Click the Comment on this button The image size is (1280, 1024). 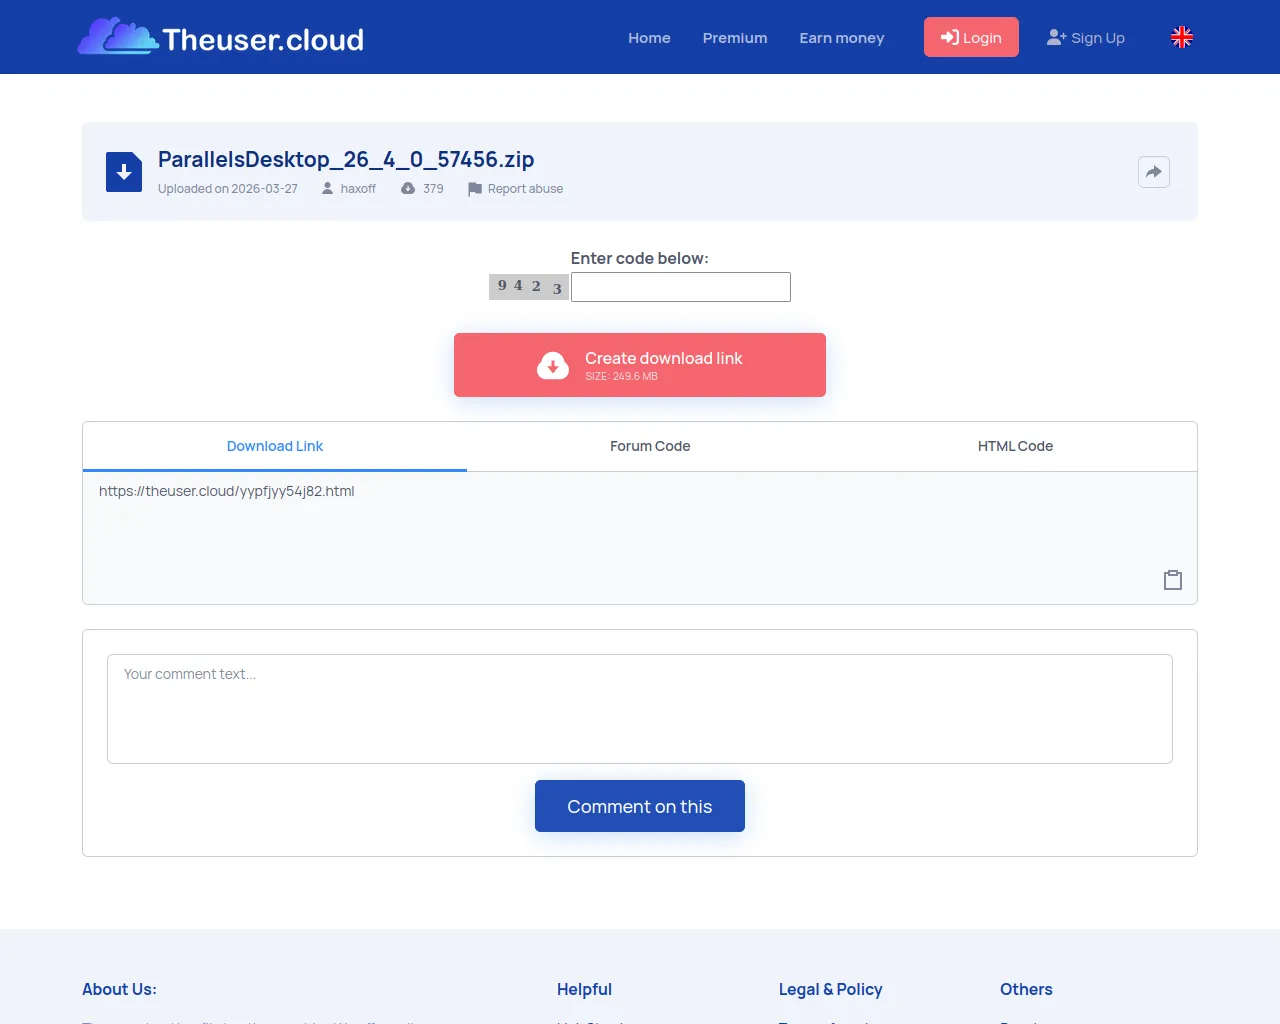[x=639, y=806]
